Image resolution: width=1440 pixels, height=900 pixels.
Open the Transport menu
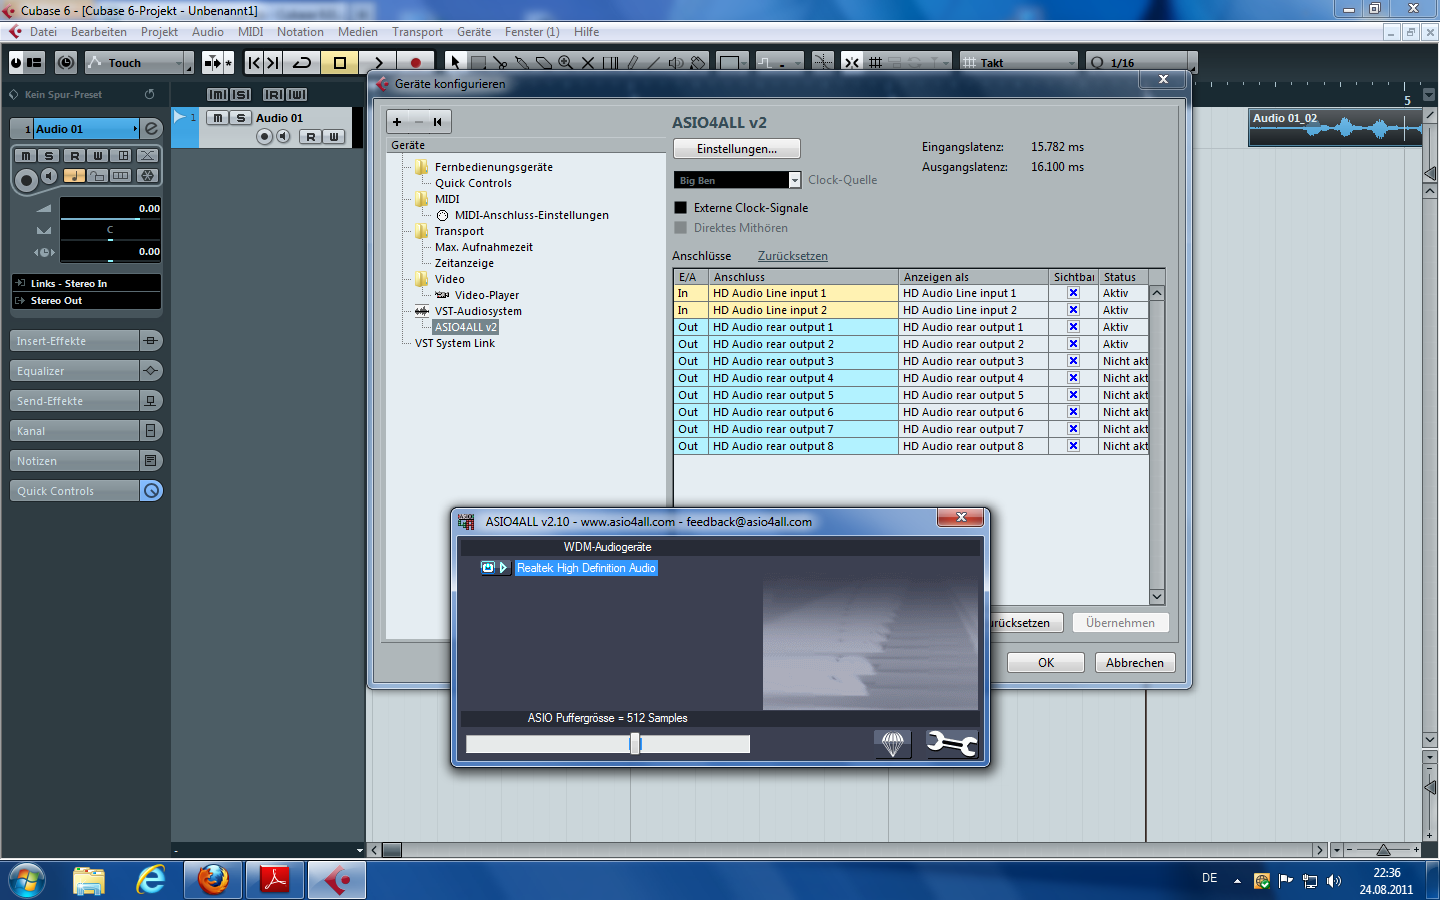click(x=417, y=32)
